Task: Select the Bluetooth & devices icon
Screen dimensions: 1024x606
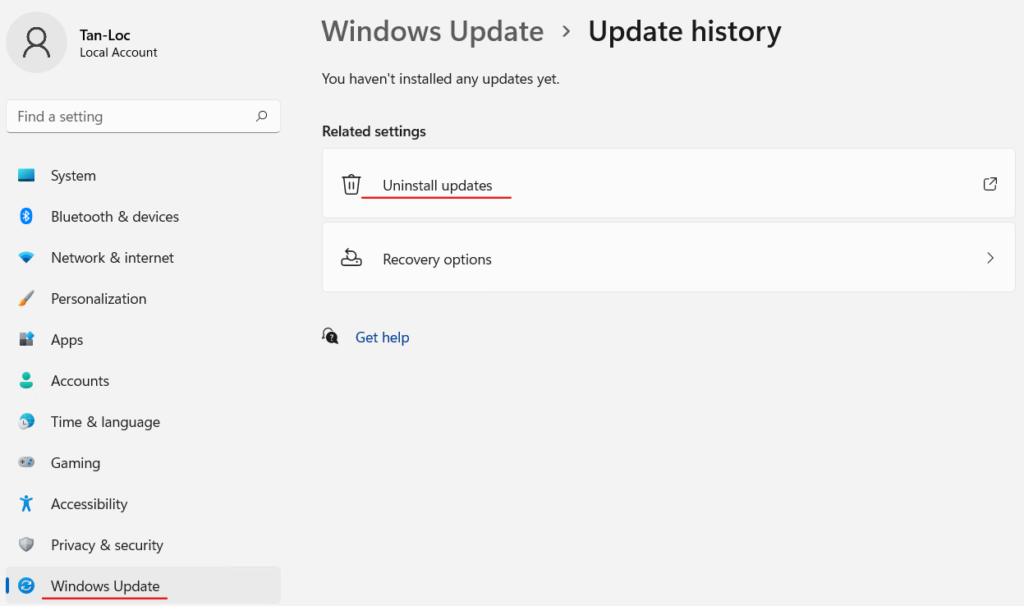Action: [x=27, y=216]
